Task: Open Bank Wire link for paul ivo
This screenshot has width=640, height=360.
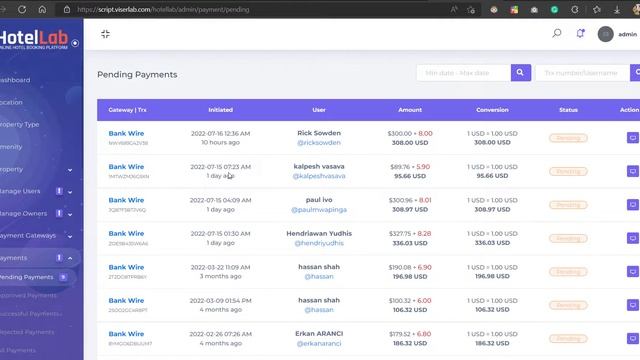Action: click(x=126, y=200)
